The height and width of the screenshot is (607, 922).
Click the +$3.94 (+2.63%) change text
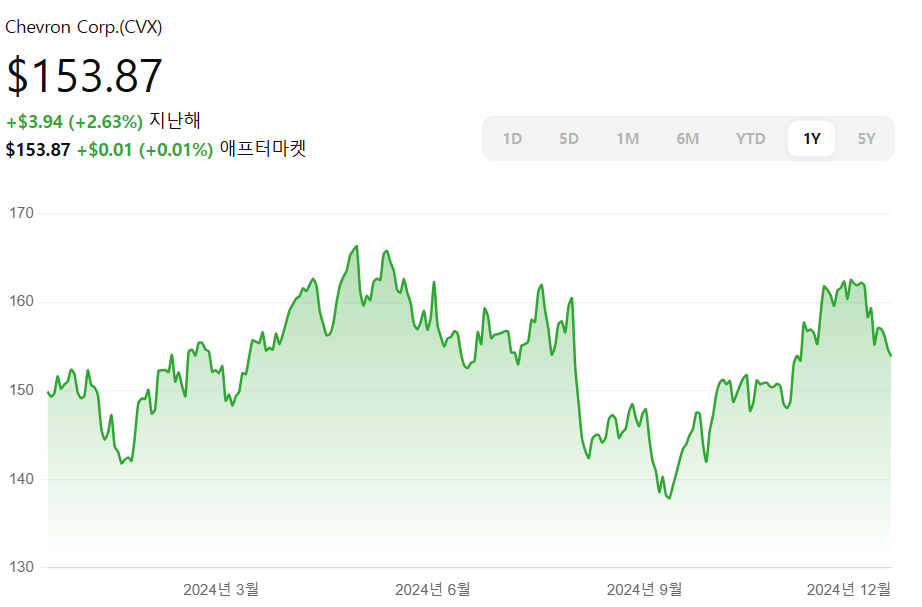[x=74, y=122]
